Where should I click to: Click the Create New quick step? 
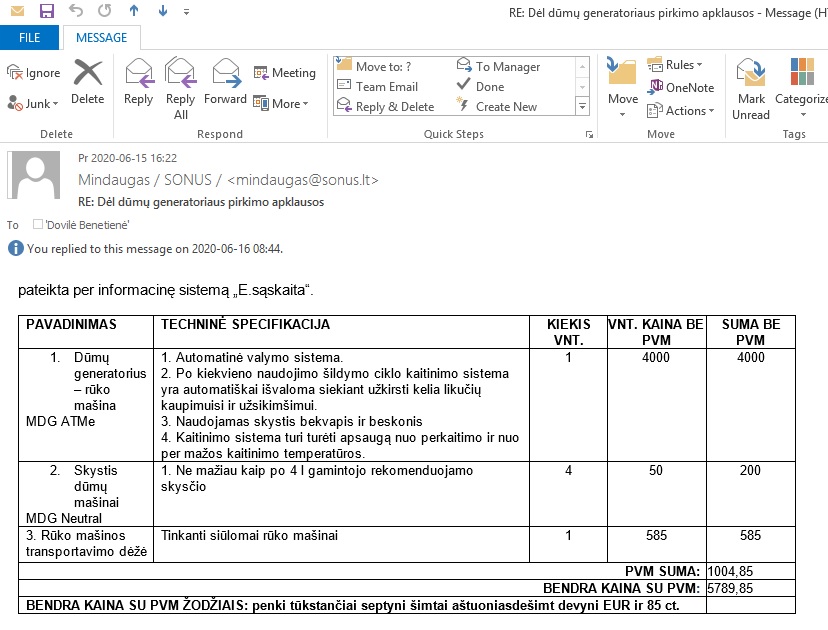click(x=506, y=107)
